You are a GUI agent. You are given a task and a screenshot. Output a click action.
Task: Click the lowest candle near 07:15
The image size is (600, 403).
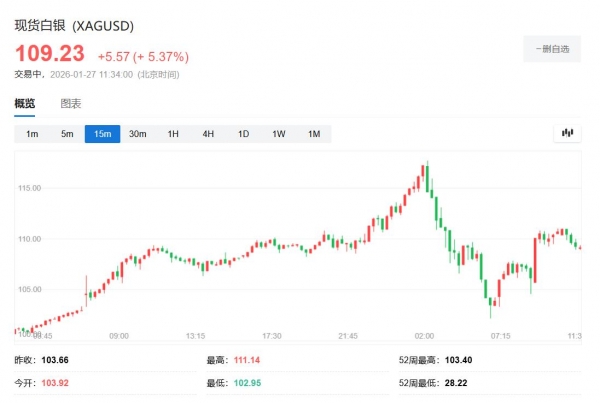(x=491, y=305)
